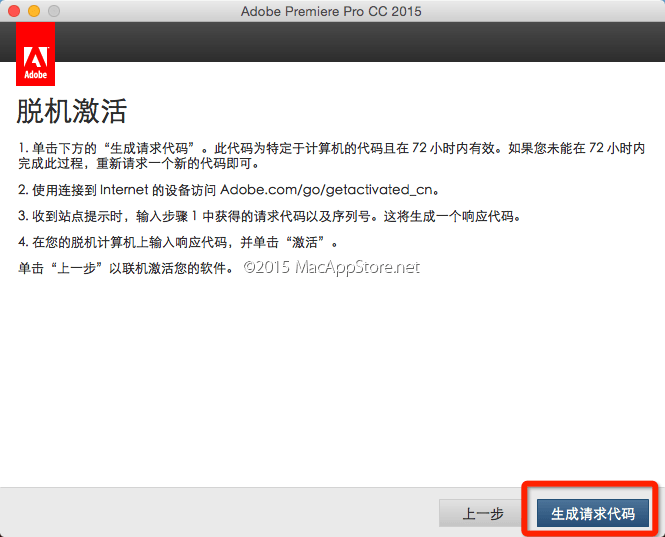
Task: Minimize the window using the yellow button
Action: pos(34,11)
